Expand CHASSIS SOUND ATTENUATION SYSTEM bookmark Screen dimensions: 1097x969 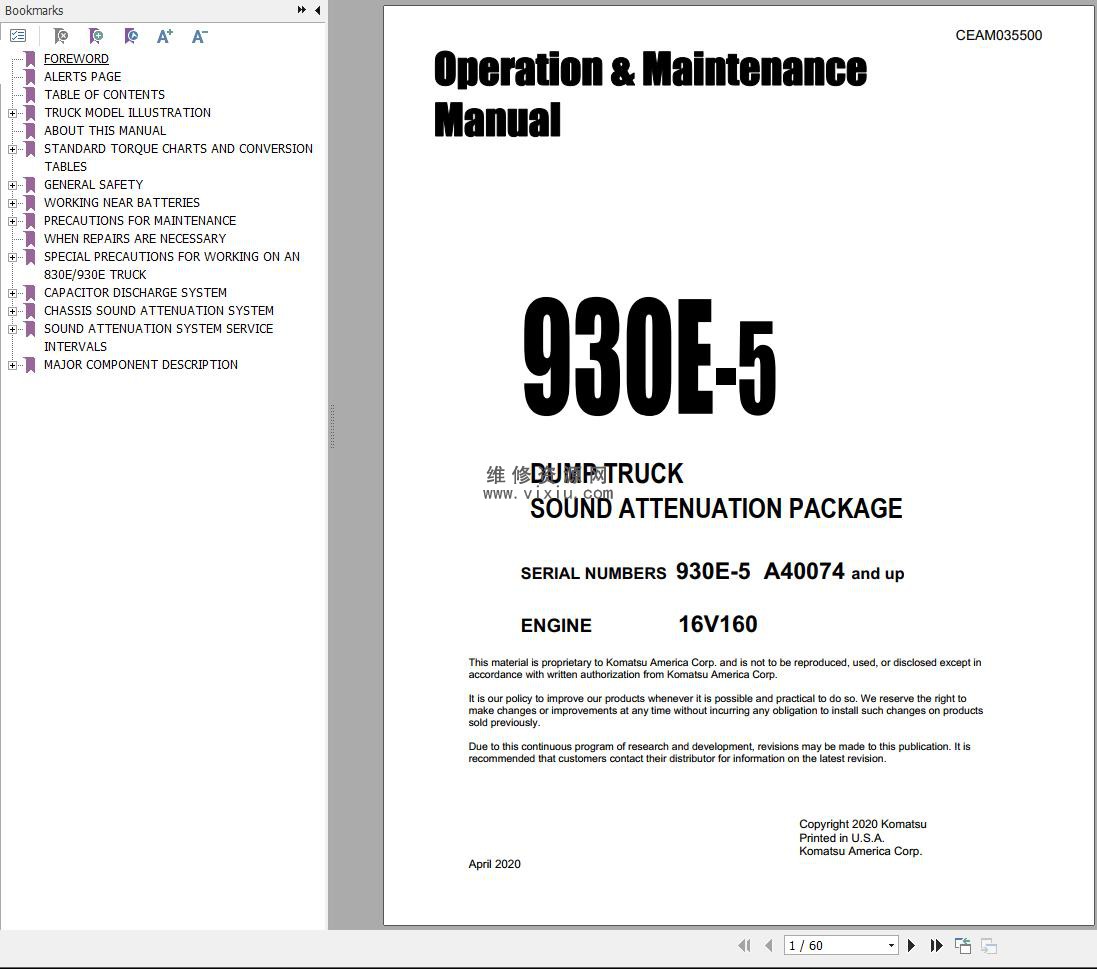pyautogui.click(x=12, y=311)
